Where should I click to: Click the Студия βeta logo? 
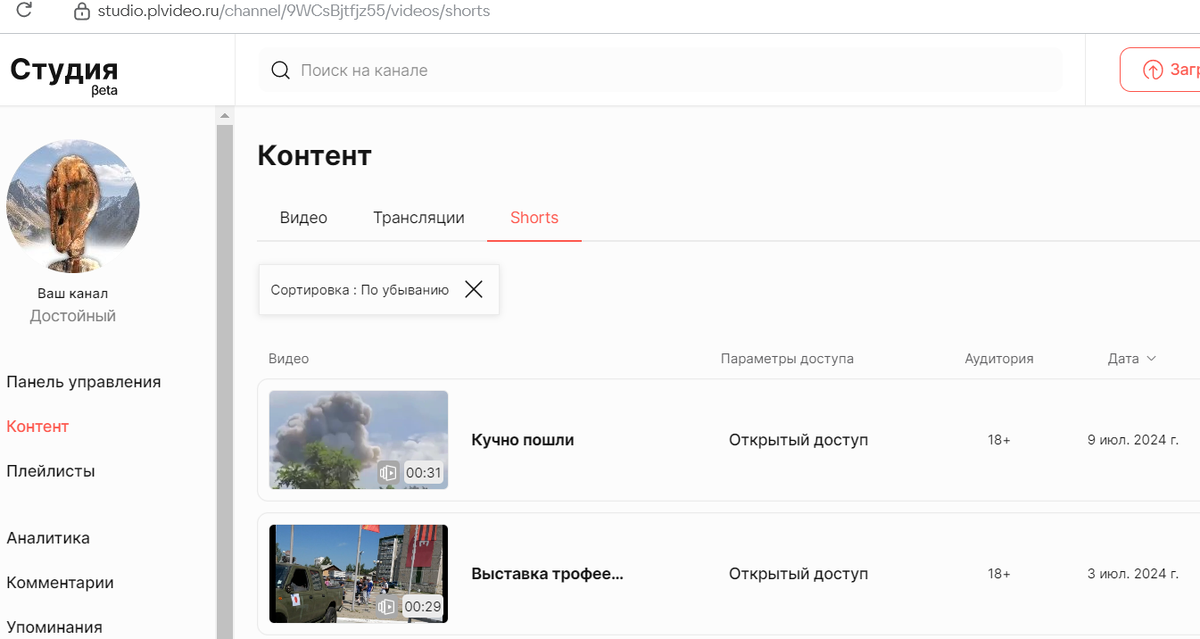62,73
